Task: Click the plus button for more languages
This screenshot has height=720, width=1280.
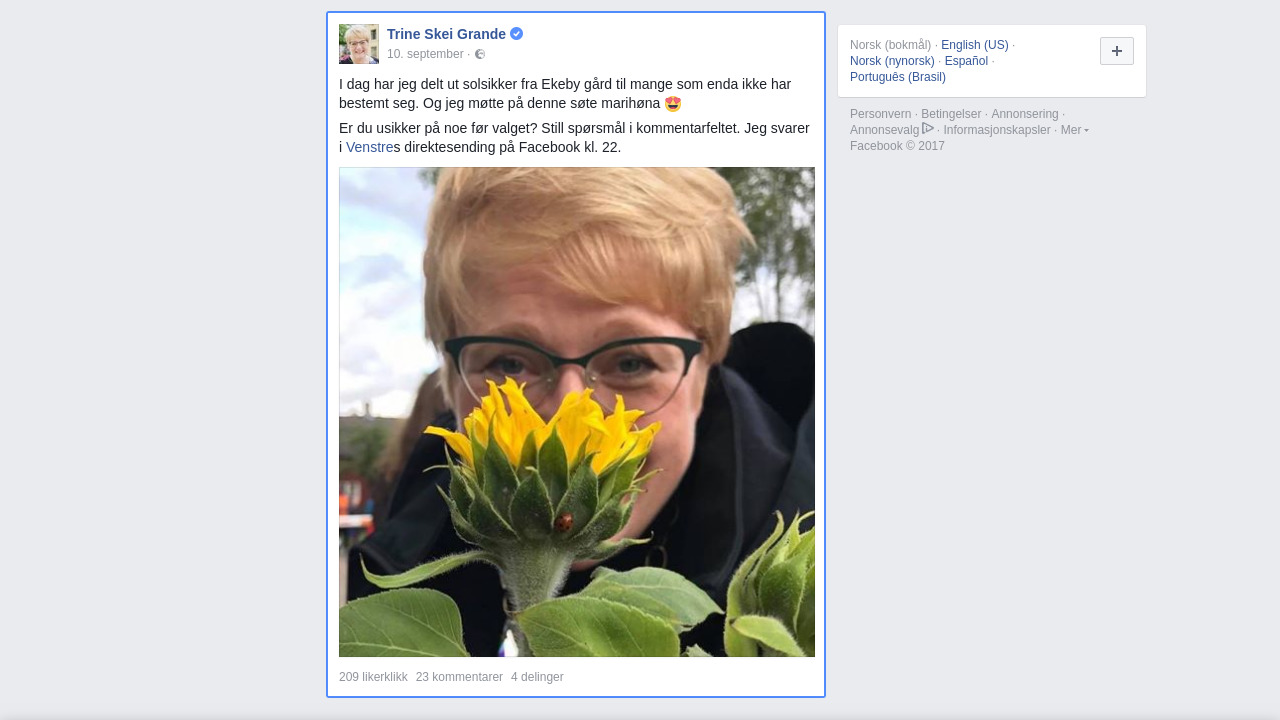Action: click(1117, 51)
